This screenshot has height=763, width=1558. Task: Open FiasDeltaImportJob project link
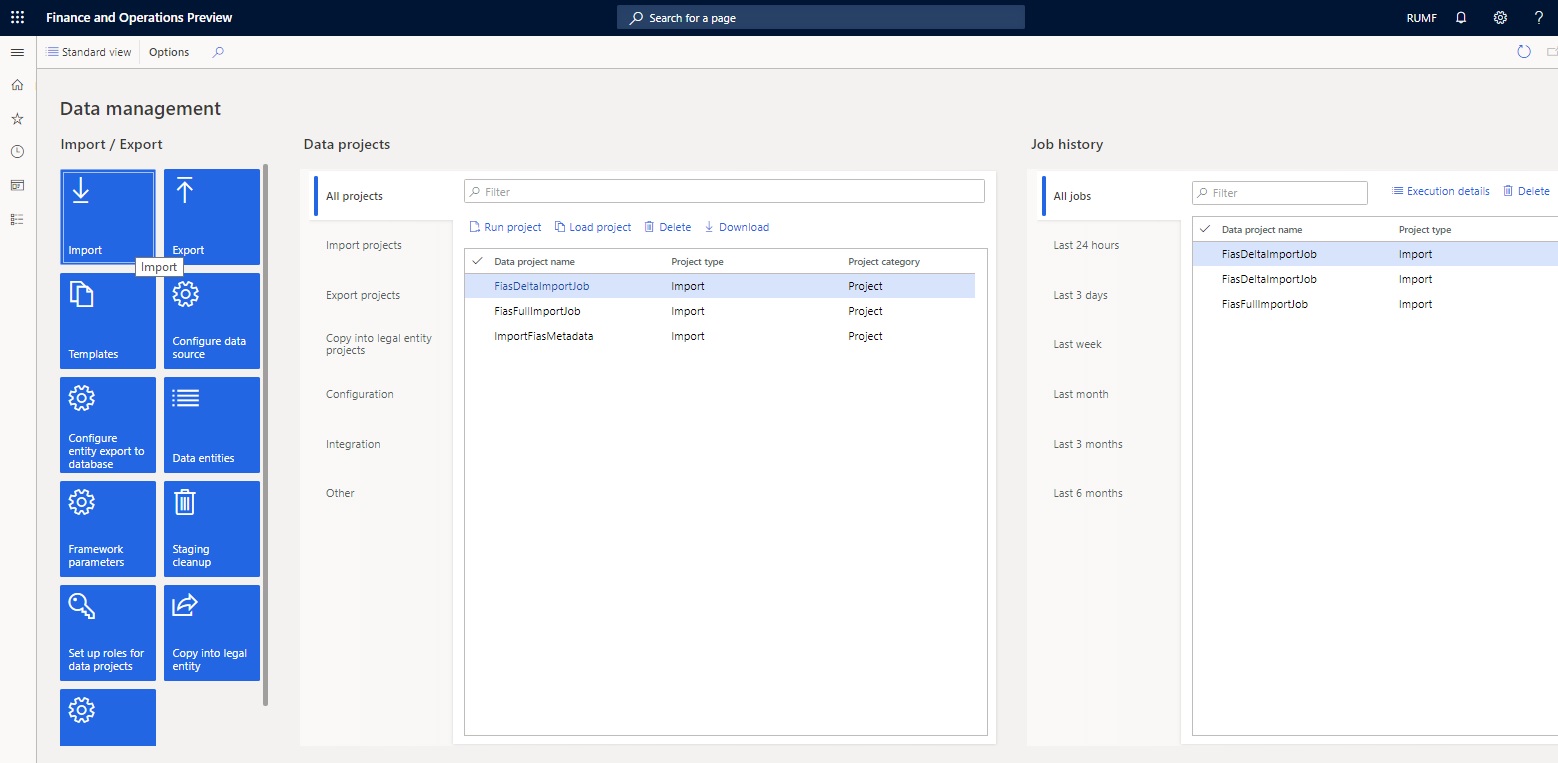[541, 286]
